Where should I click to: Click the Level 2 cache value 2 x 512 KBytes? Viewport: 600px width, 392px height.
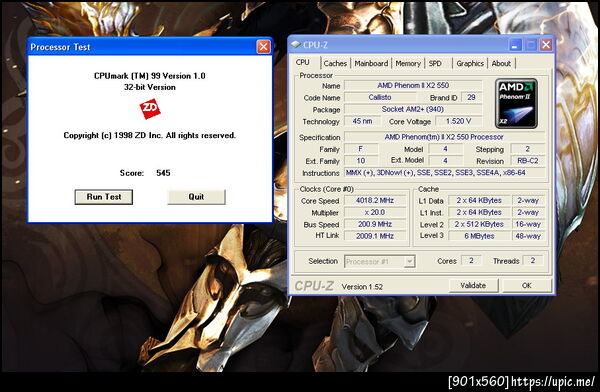(479, 224)
